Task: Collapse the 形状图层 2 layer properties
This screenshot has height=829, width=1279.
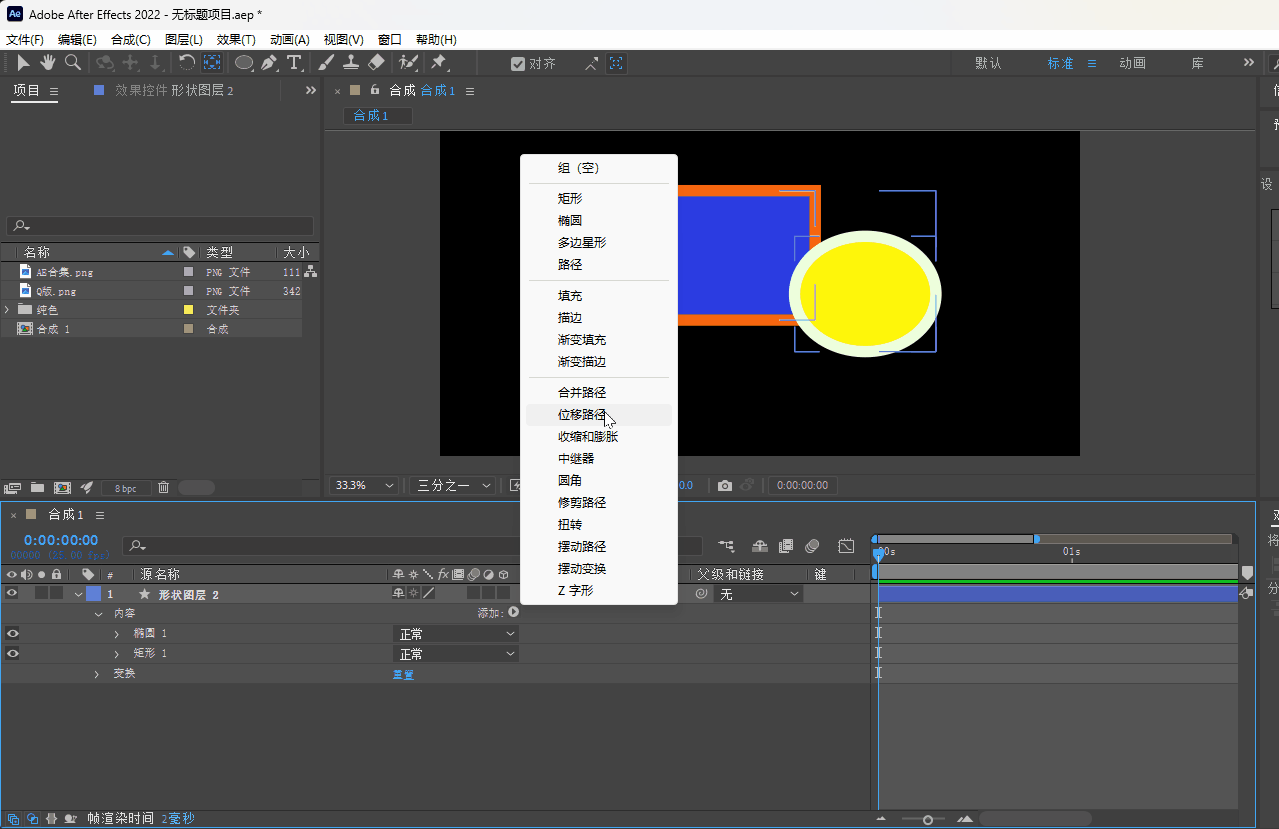Action: click(x=79, y=594)
